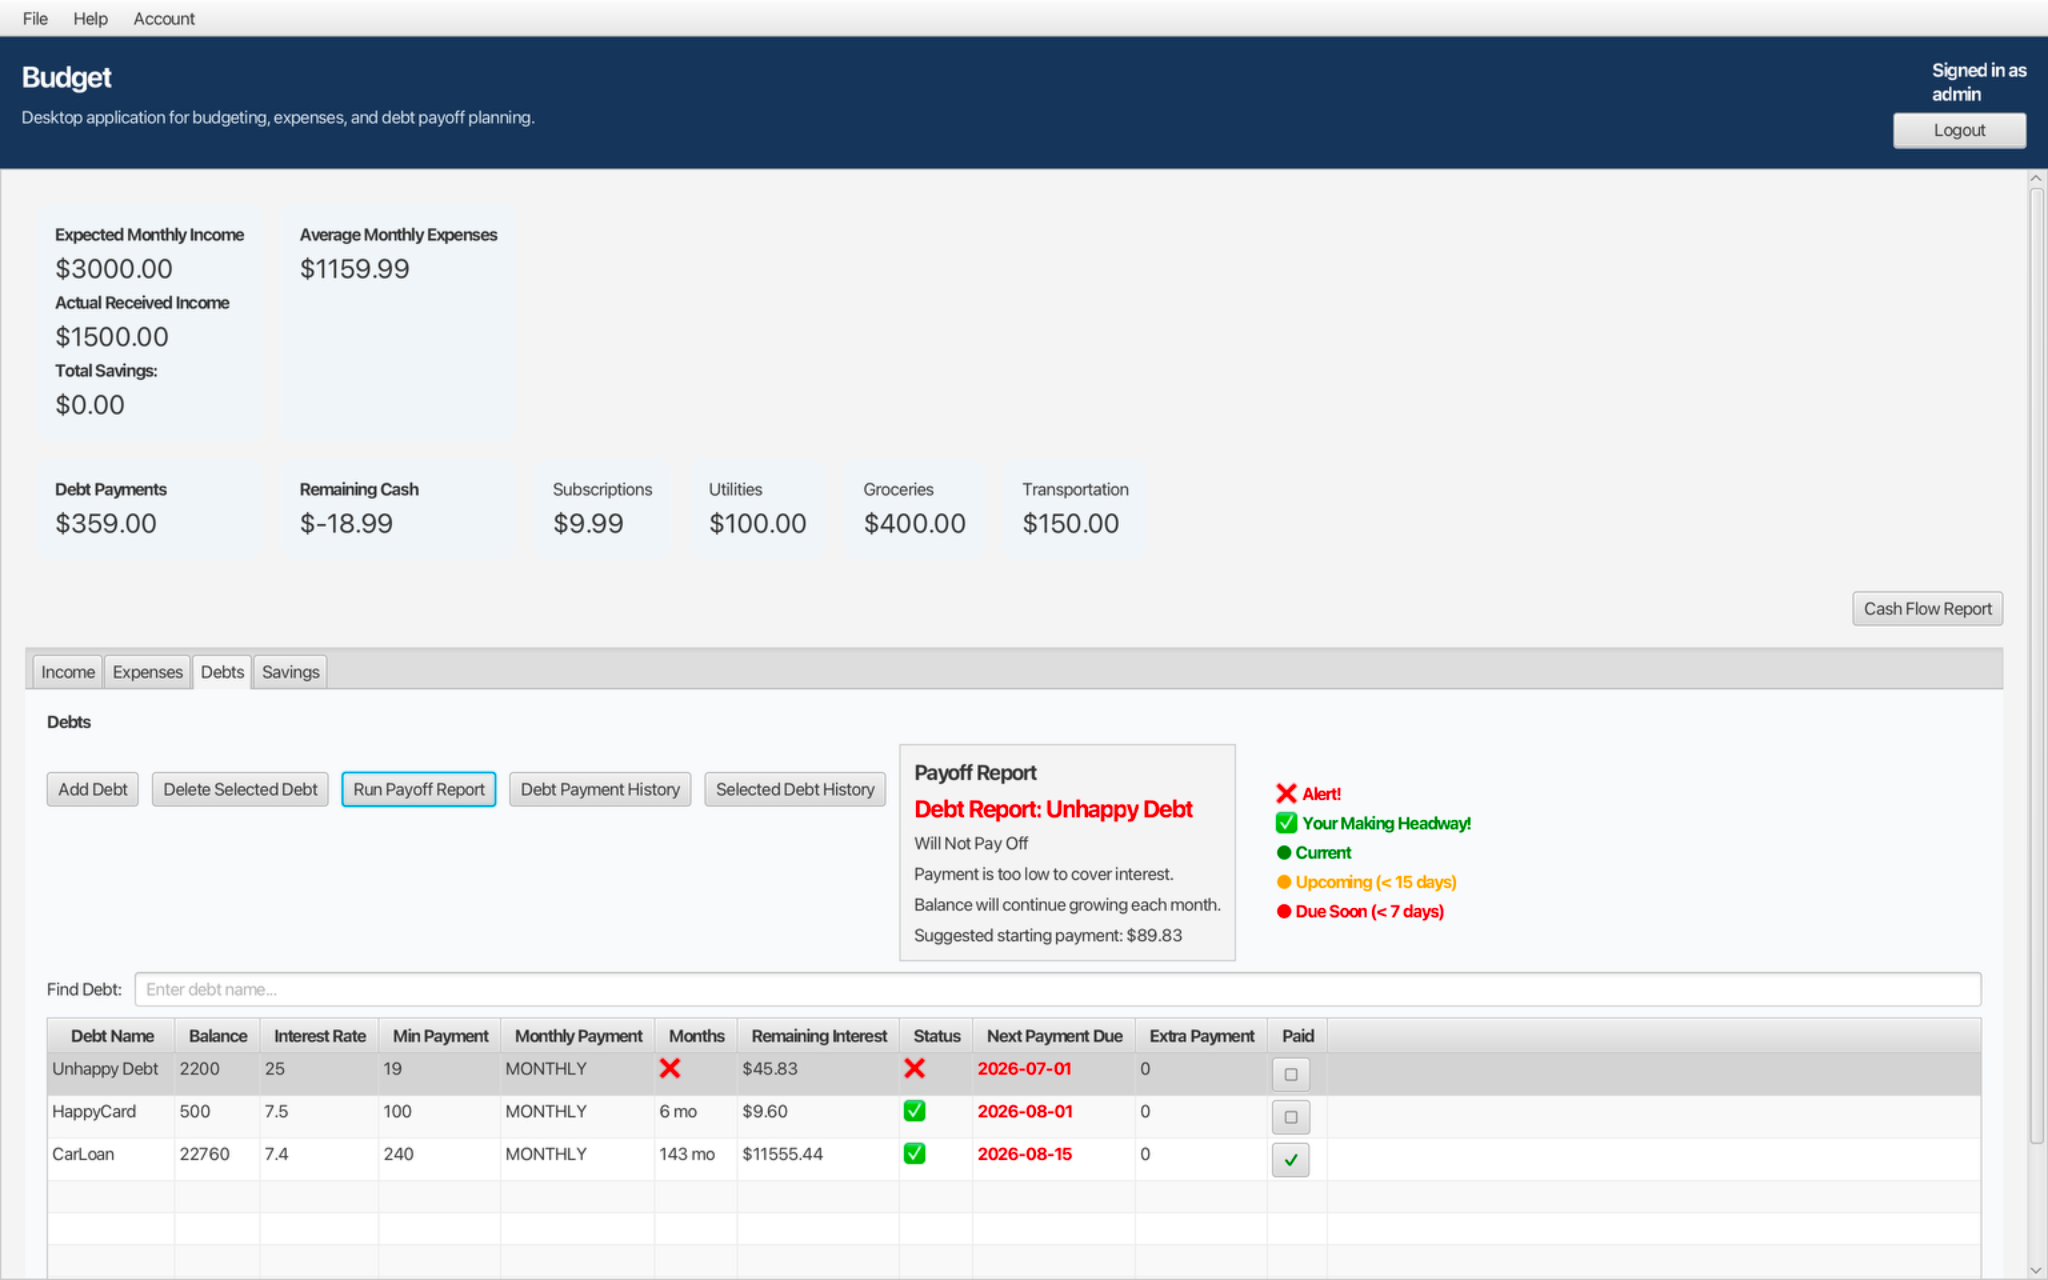The width and height of the screenshot is (2048, 1280).
Task: Switch to the Income tab
Action: [68, 672]
